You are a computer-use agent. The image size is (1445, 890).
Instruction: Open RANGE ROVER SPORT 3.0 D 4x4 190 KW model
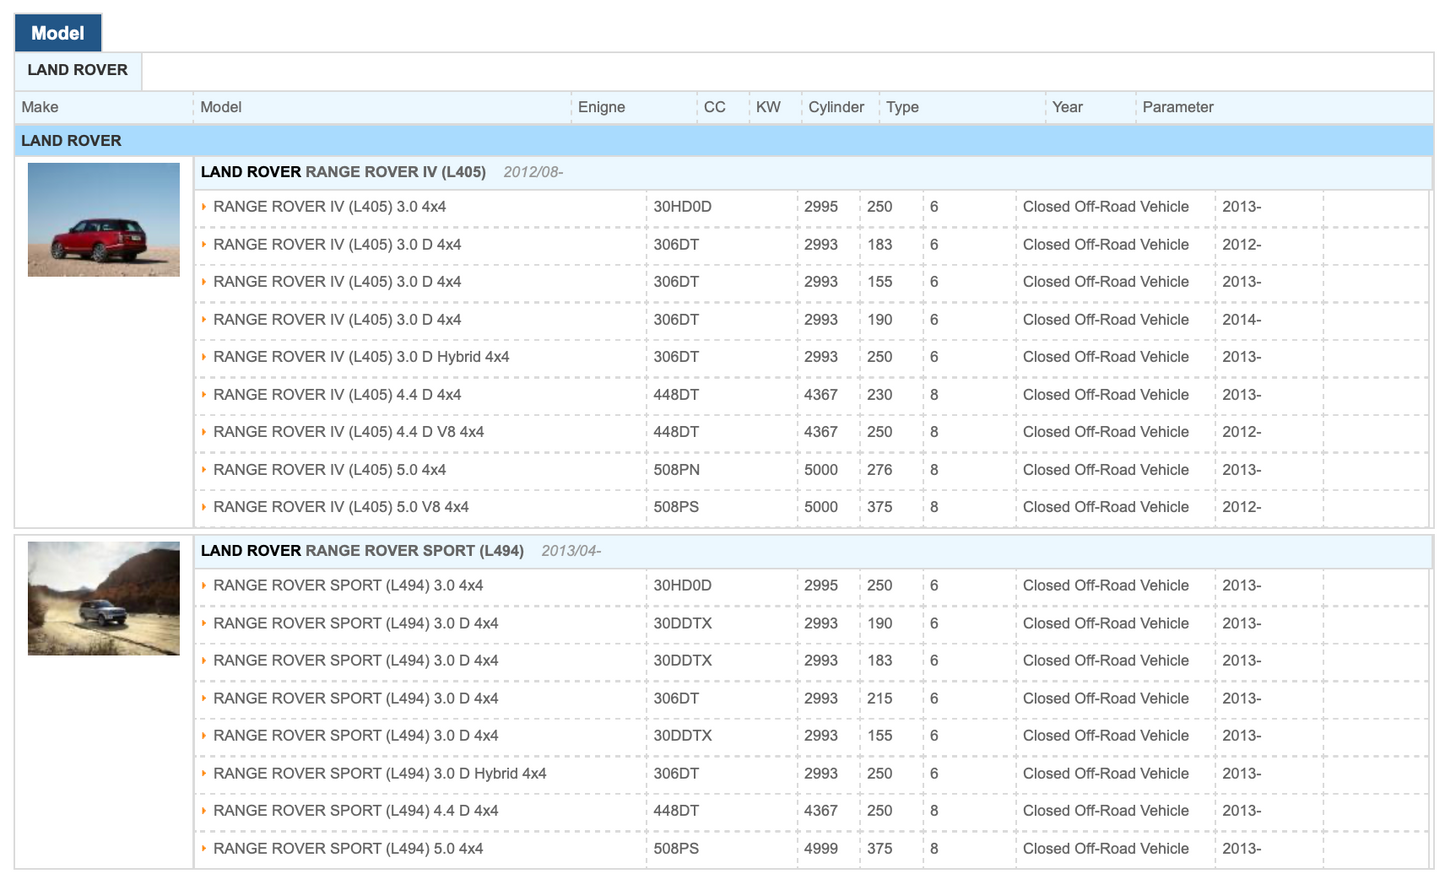355,624
